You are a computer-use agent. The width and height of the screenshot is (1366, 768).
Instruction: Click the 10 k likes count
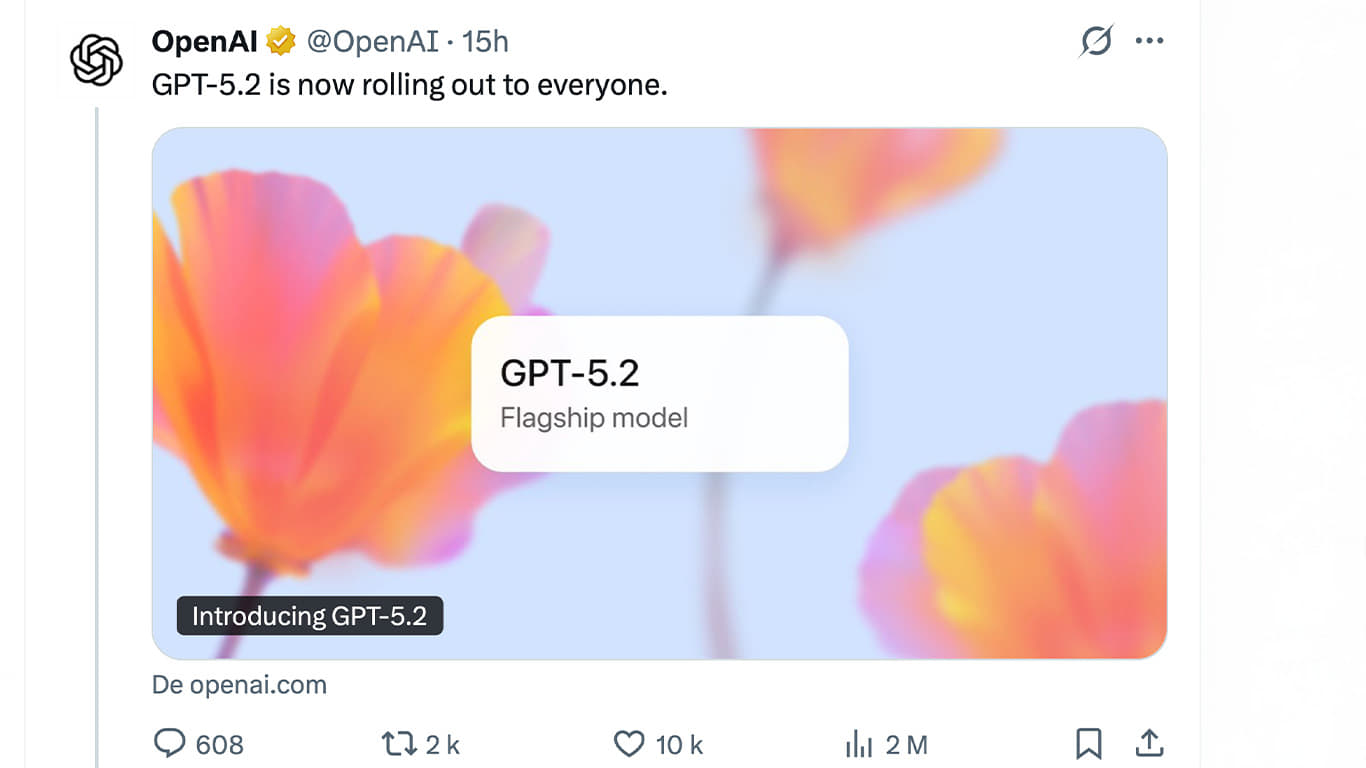coord(680,745)
